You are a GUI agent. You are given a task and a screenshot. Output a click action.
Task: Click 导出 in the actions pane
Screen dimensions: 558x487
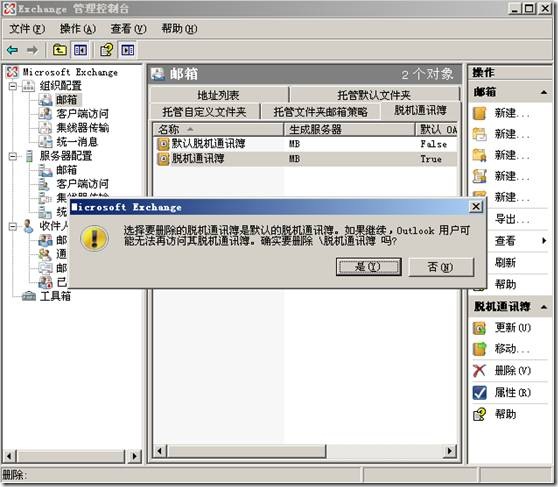click(x=512, y=219)
